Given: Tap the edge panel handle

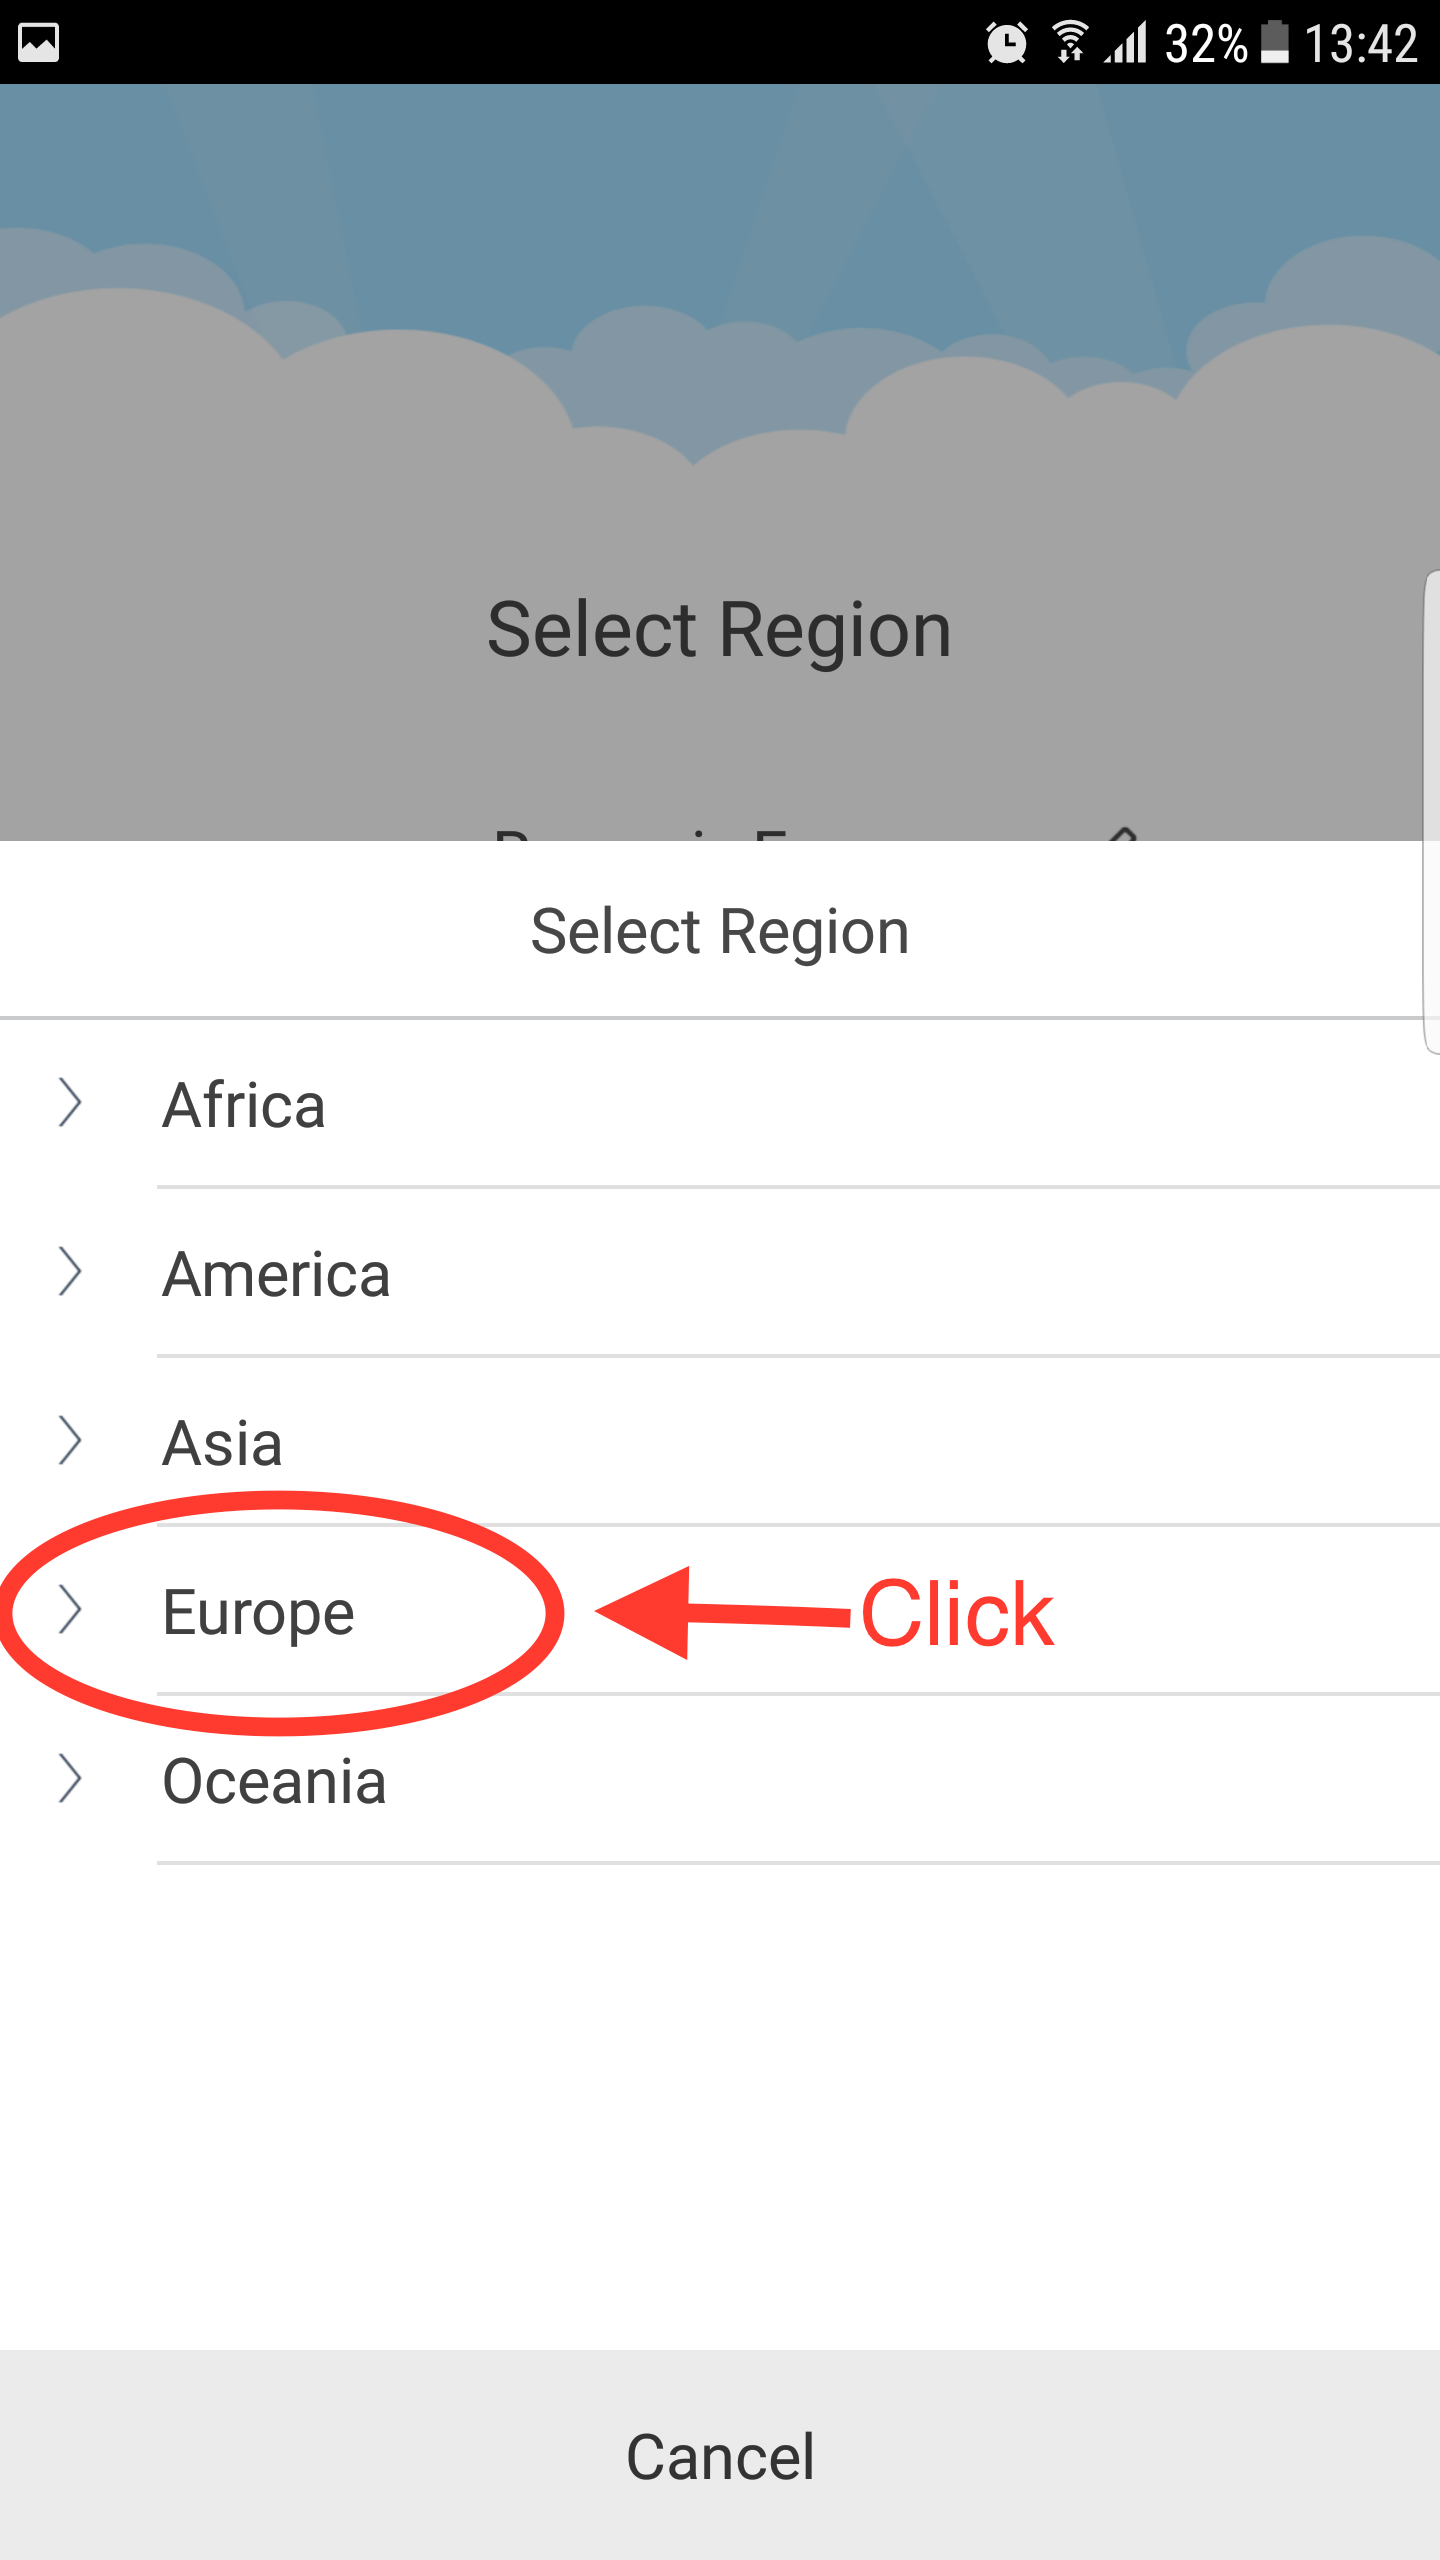Looking at the screenshot, I should 1431,812.
